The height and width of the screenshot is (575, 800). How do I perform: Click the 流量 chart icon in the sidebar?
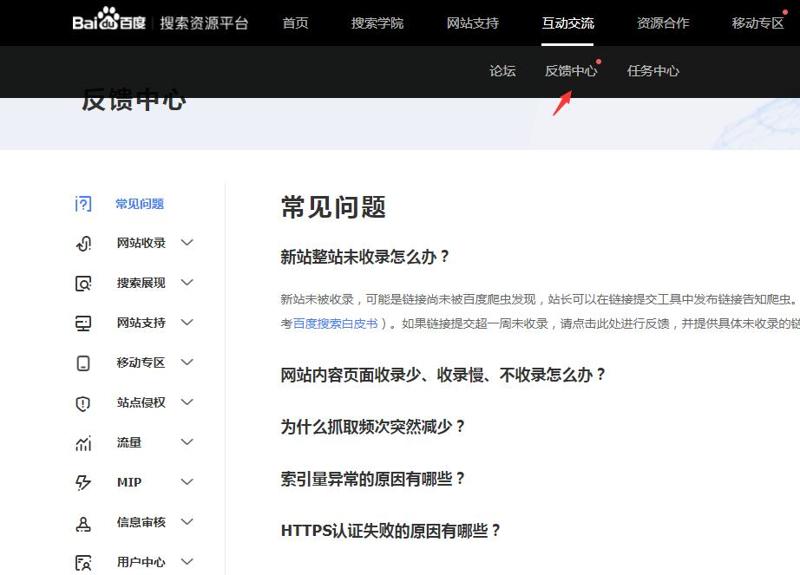point(83,443)
